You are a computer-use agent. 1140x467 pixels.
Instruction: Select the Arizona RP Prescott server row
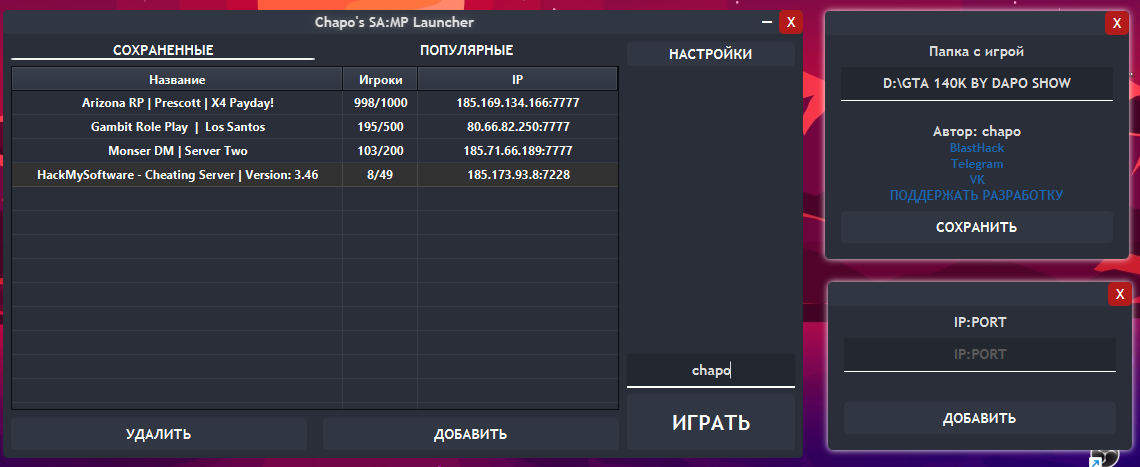[x=177, y=102]
